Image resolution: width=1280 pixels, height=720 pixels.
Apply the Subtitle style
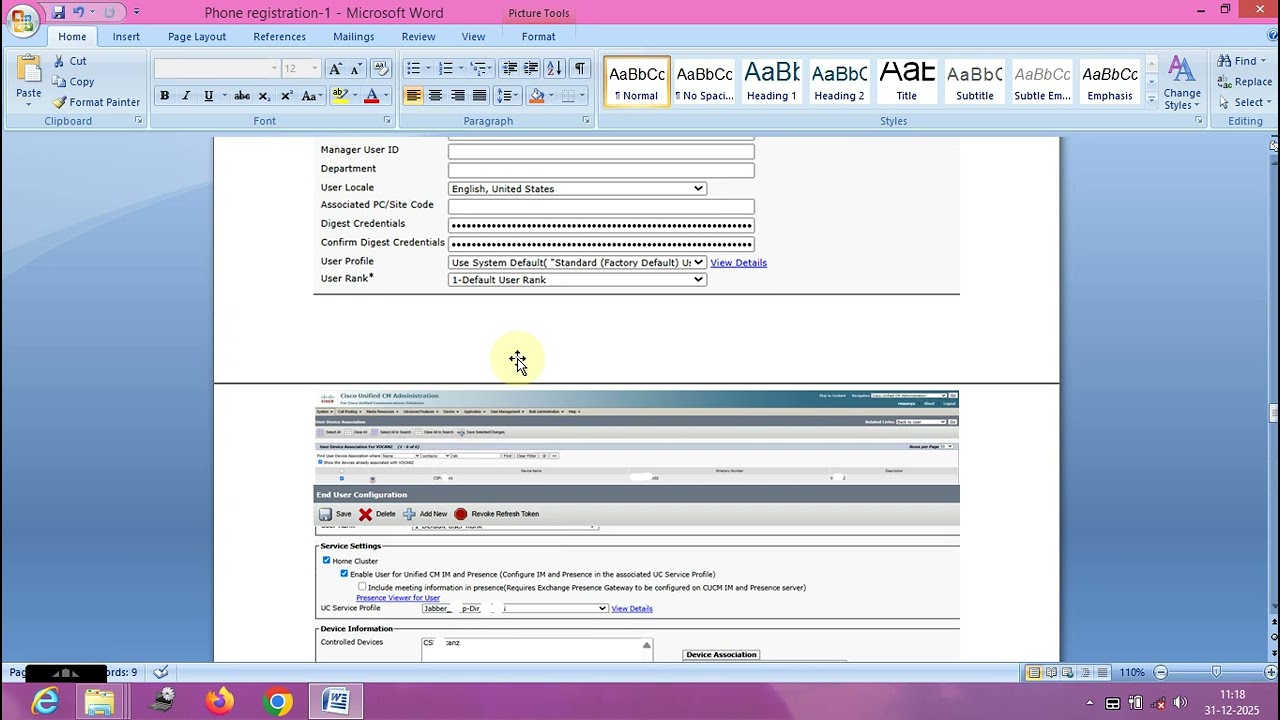point(974,81)
